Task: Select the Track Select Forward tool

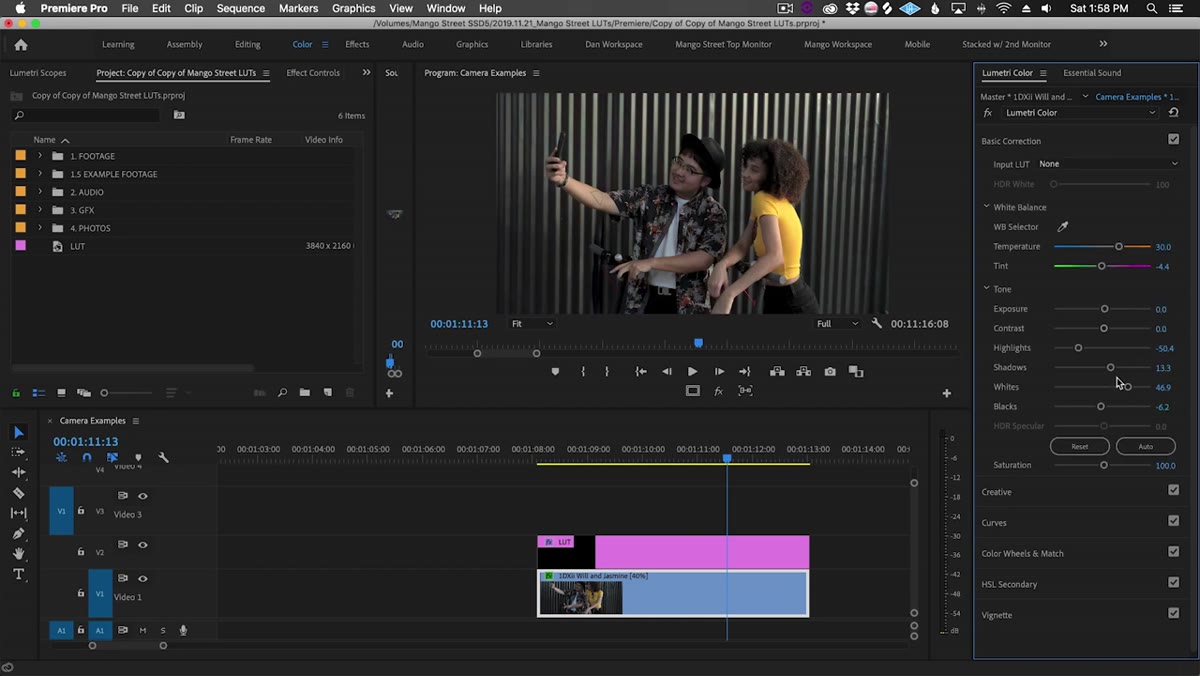Action: pyautogui.click(x=18, y=452)
